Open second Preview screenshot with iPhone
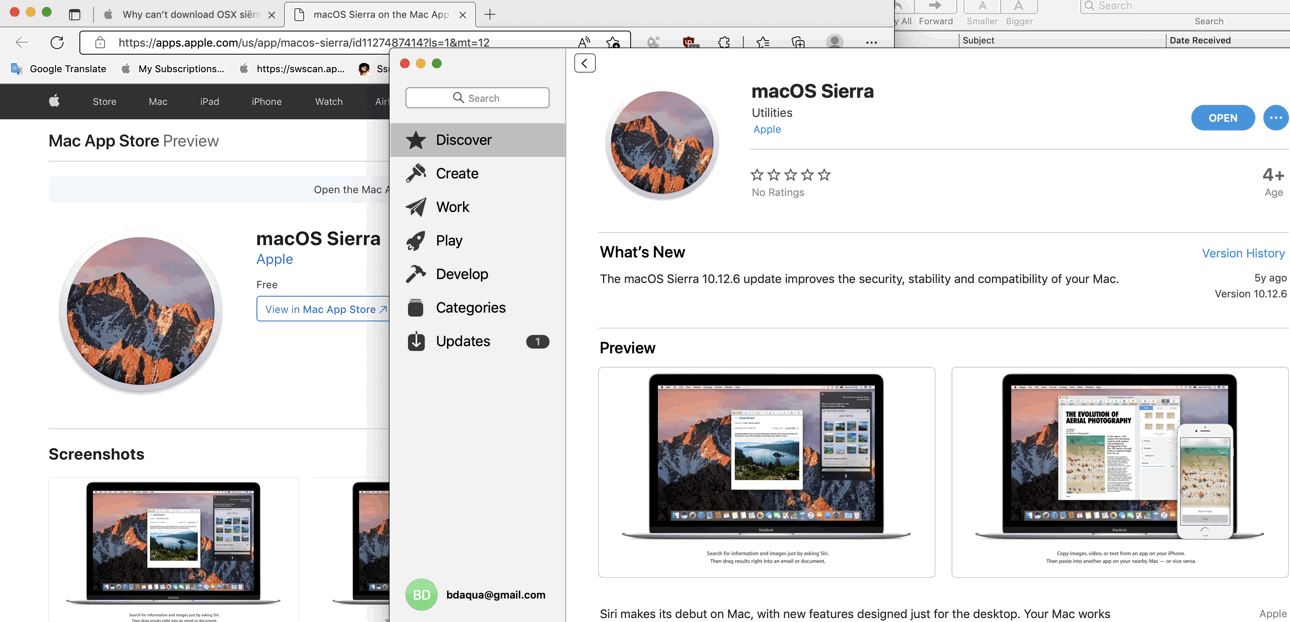 pos(1120,472)
